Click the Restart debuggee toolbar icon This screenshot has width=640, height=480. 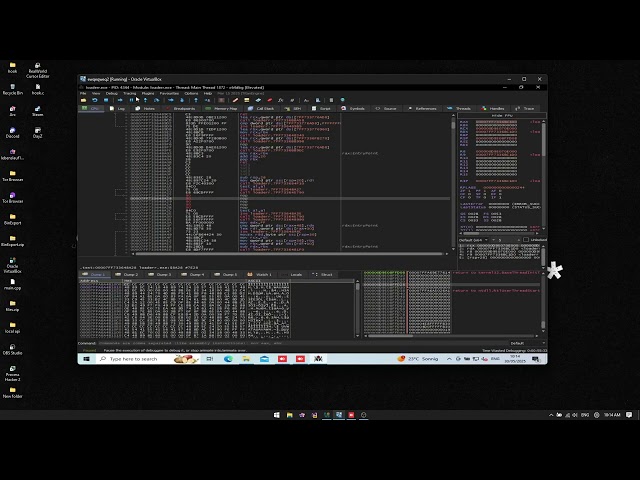click(95, 100)
